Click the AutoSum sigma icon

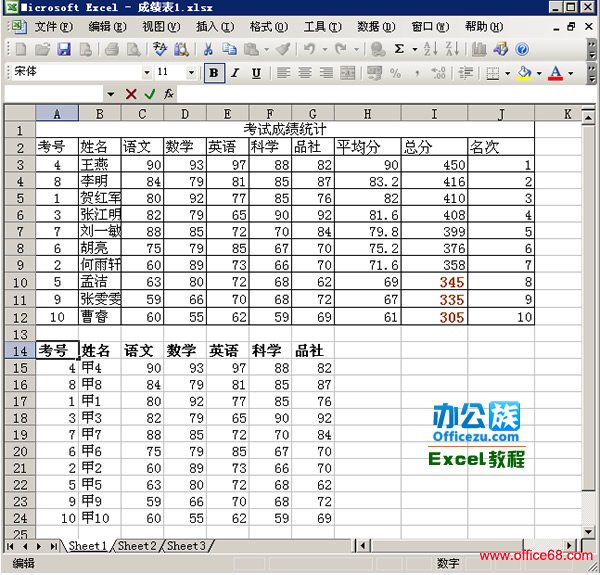pos(399,49)
